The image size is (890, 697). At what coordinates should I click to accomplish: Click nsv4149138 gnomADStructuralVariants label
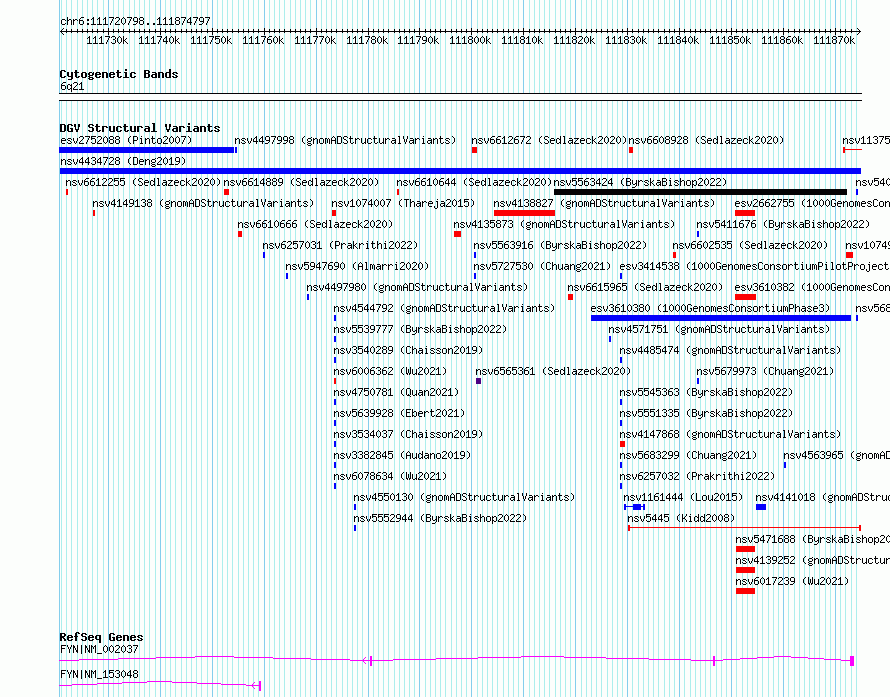[203, 203]
